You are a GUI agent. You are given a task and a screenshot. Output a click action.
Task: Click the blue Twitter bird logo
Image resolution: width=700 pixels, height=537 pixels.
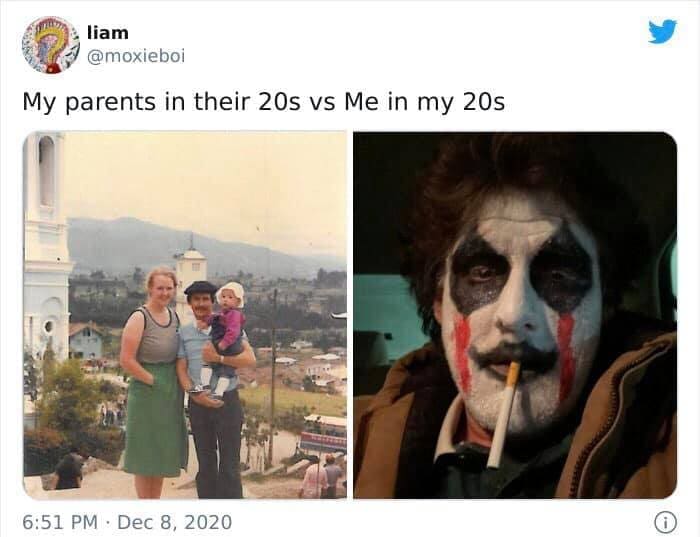(x=662, y=32)
